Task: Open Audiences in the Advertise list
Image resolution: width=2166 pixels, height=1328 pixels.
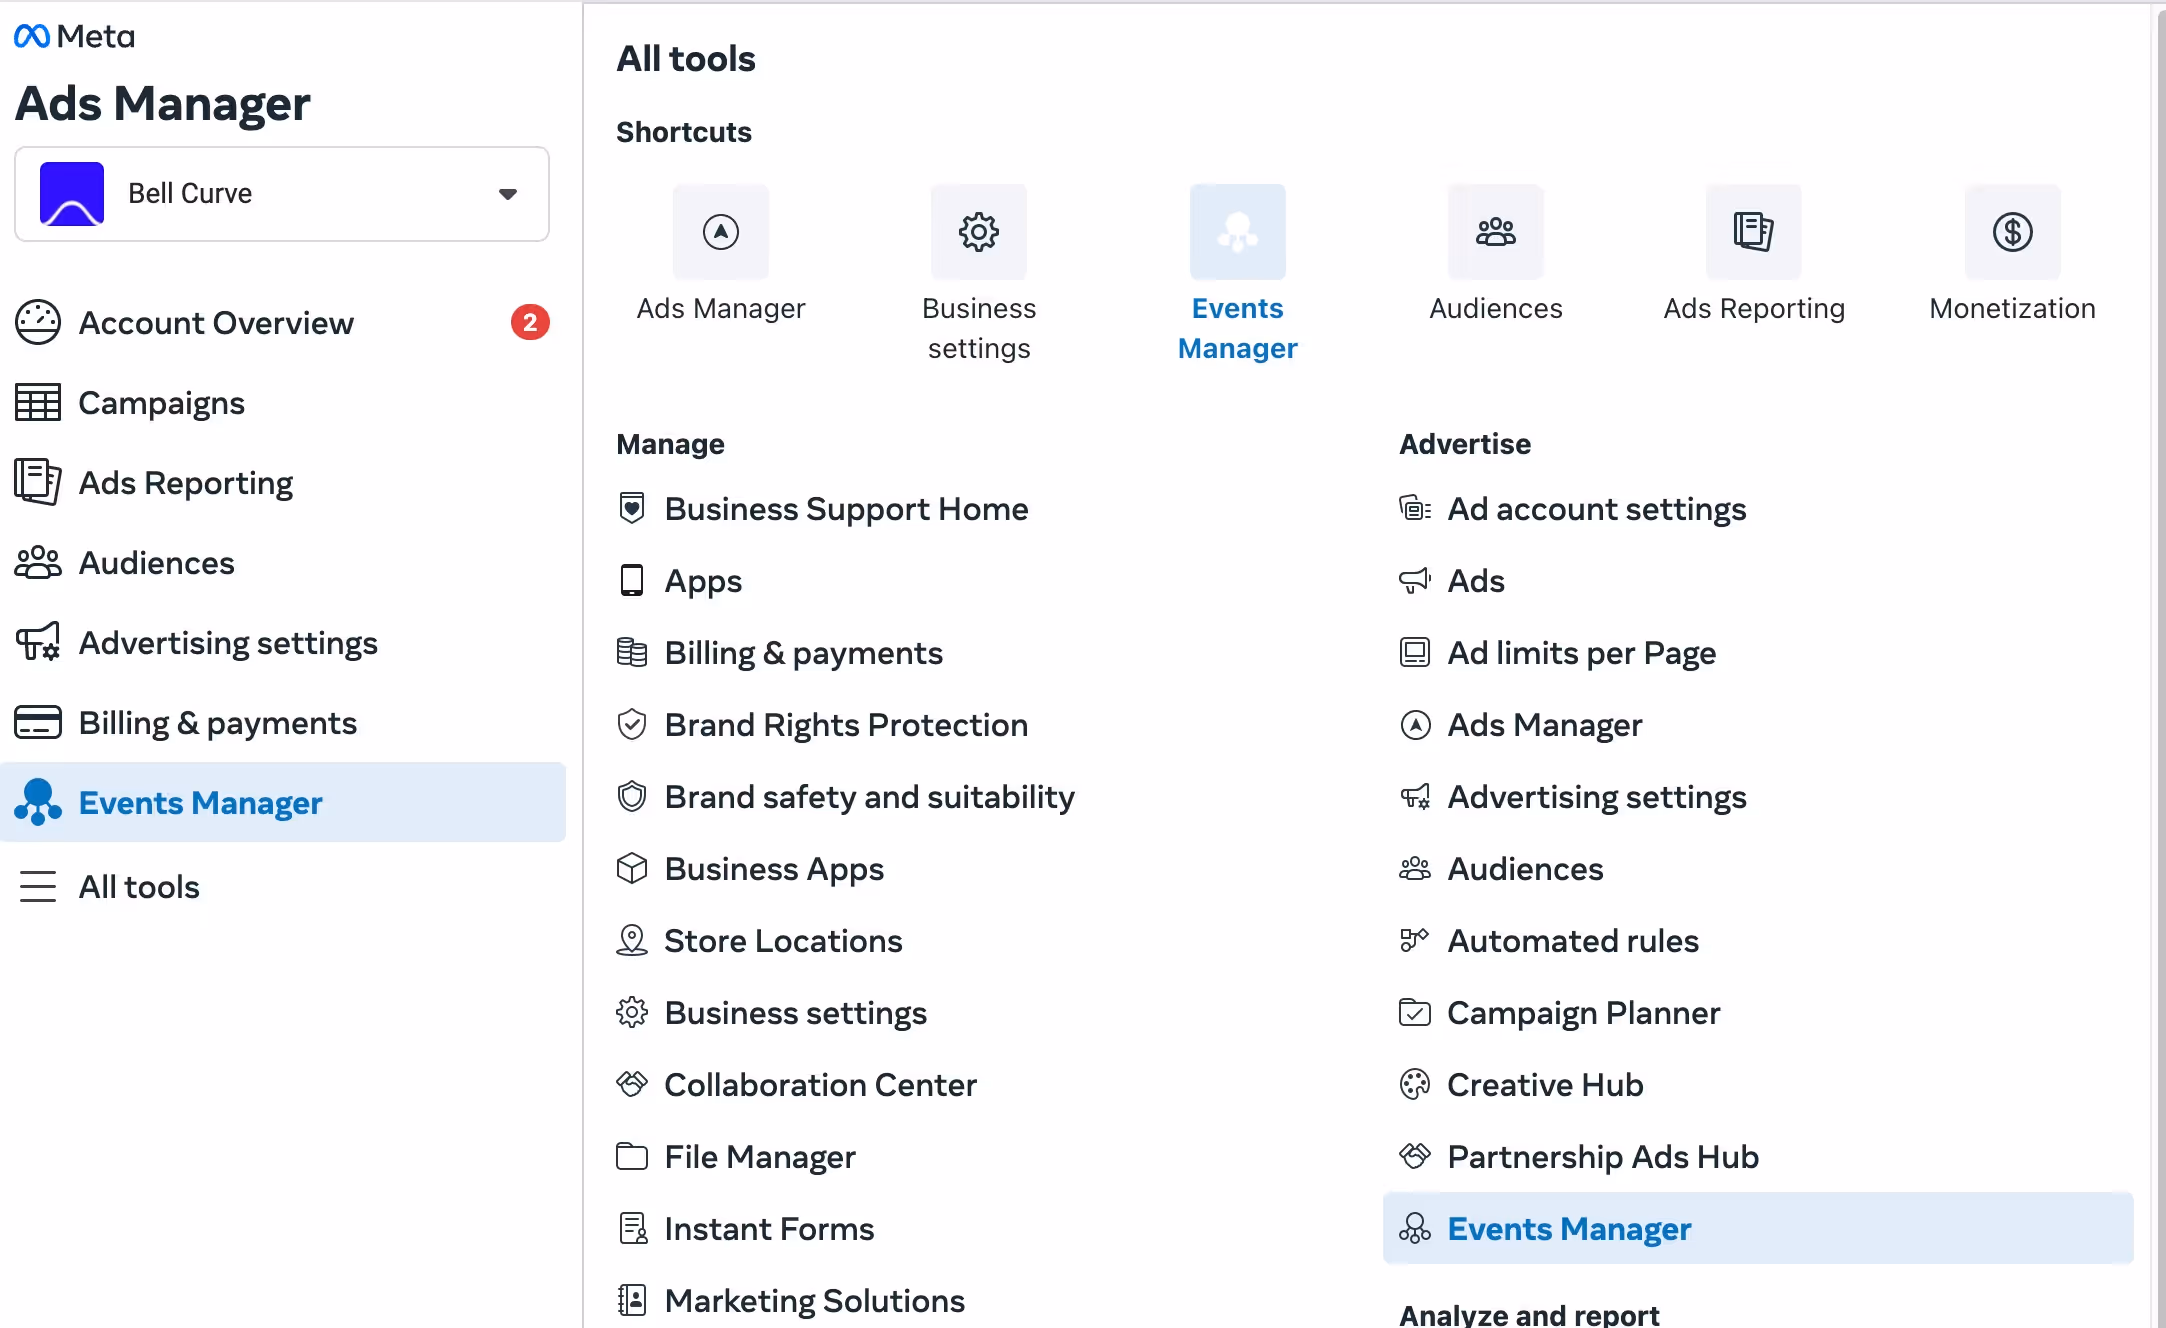Action: coord(1525,869)
